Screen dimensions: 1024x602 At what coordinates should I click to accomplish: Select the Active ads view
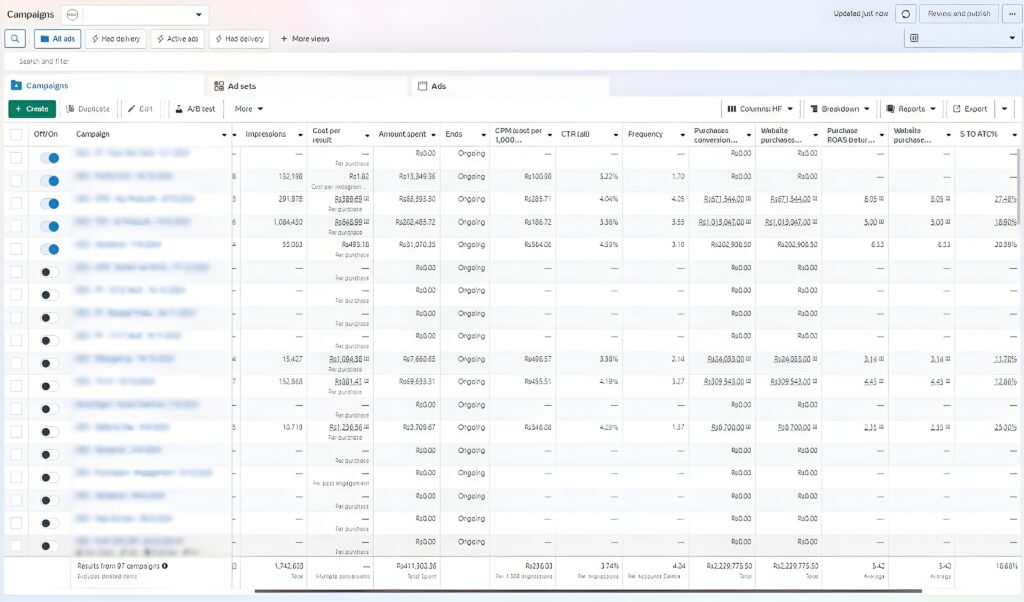177,39
